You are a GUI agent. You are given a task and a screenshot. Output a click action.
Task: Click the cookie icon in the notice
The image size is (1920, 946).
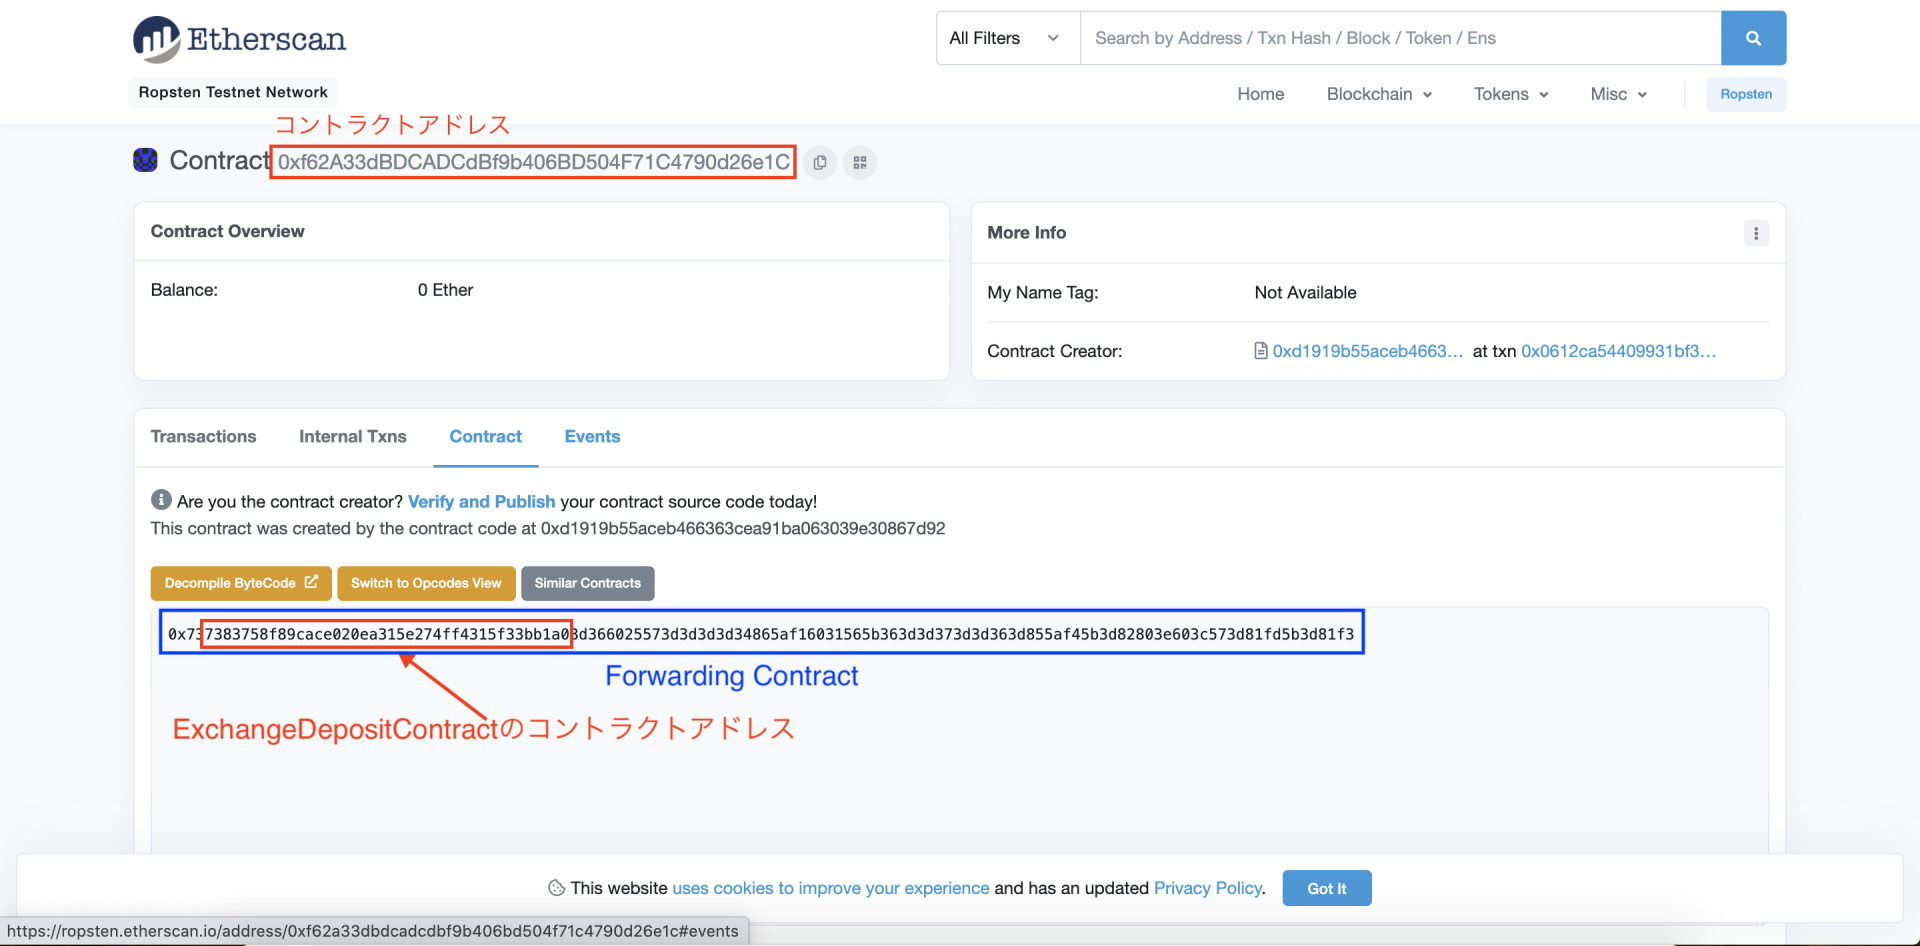coord(557,888)
